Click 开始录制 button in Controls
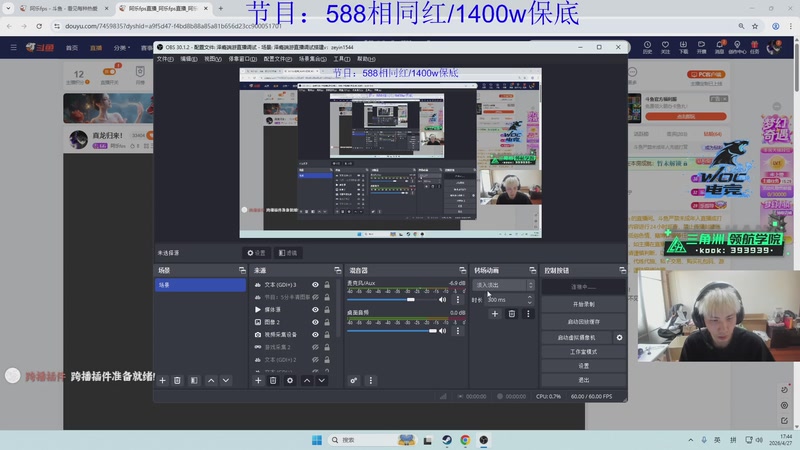 (584, 304)
